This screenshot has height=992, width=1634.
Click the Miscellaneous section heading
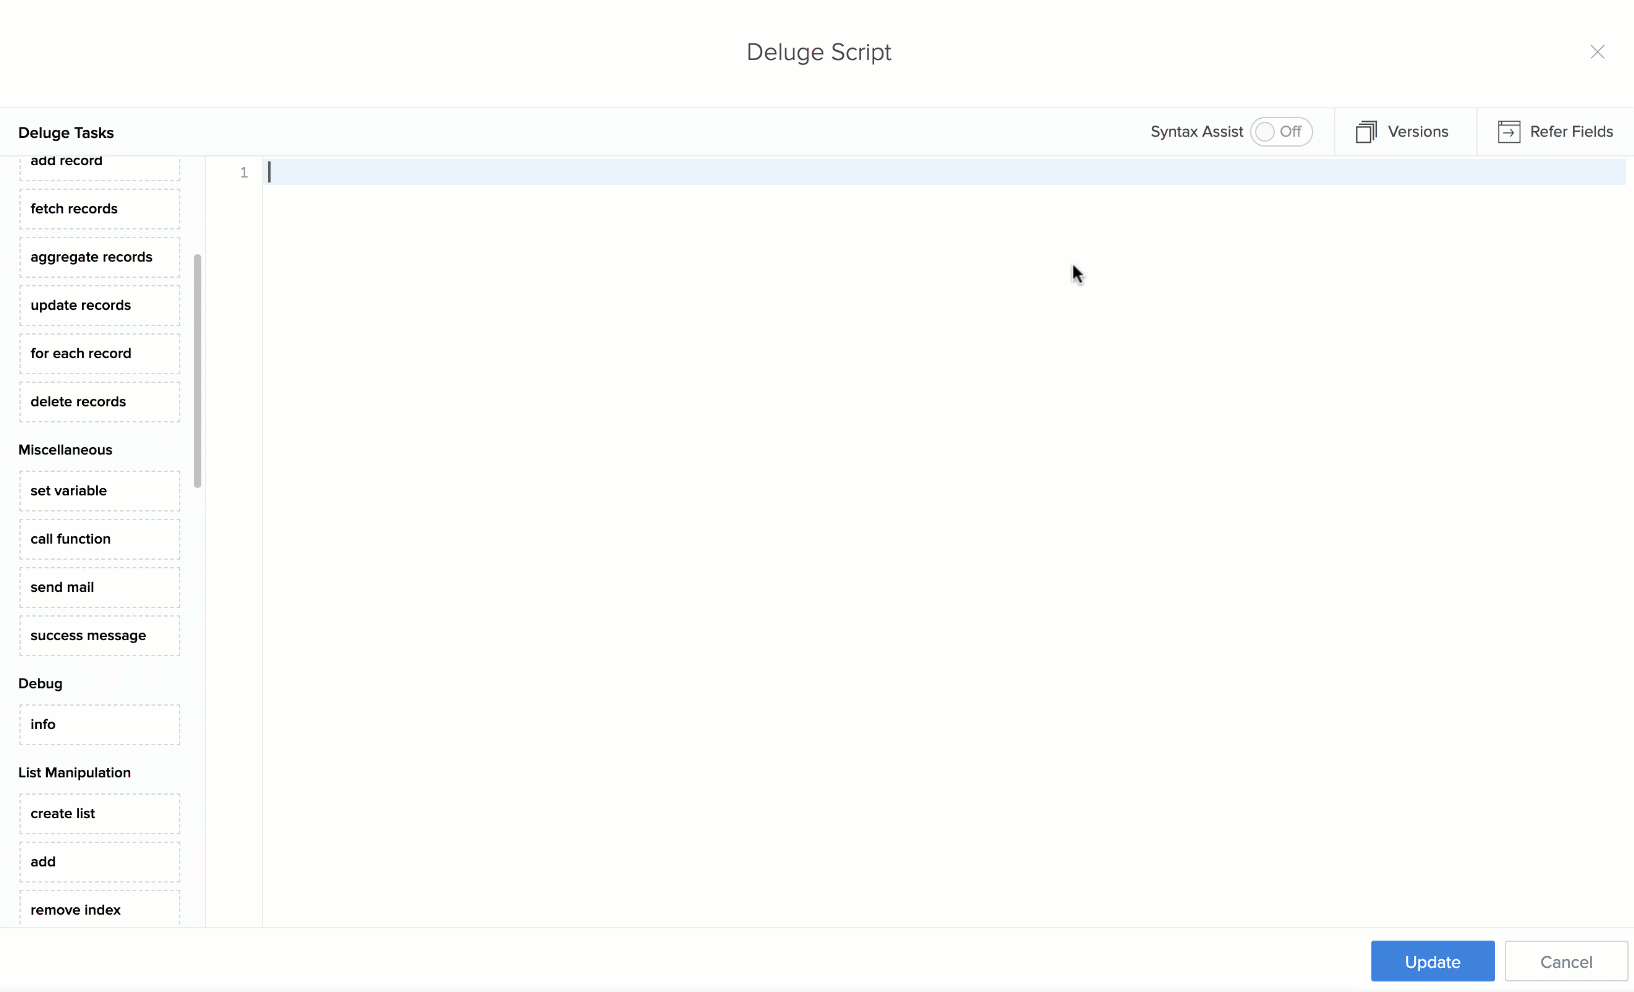(x=65, y=450)
